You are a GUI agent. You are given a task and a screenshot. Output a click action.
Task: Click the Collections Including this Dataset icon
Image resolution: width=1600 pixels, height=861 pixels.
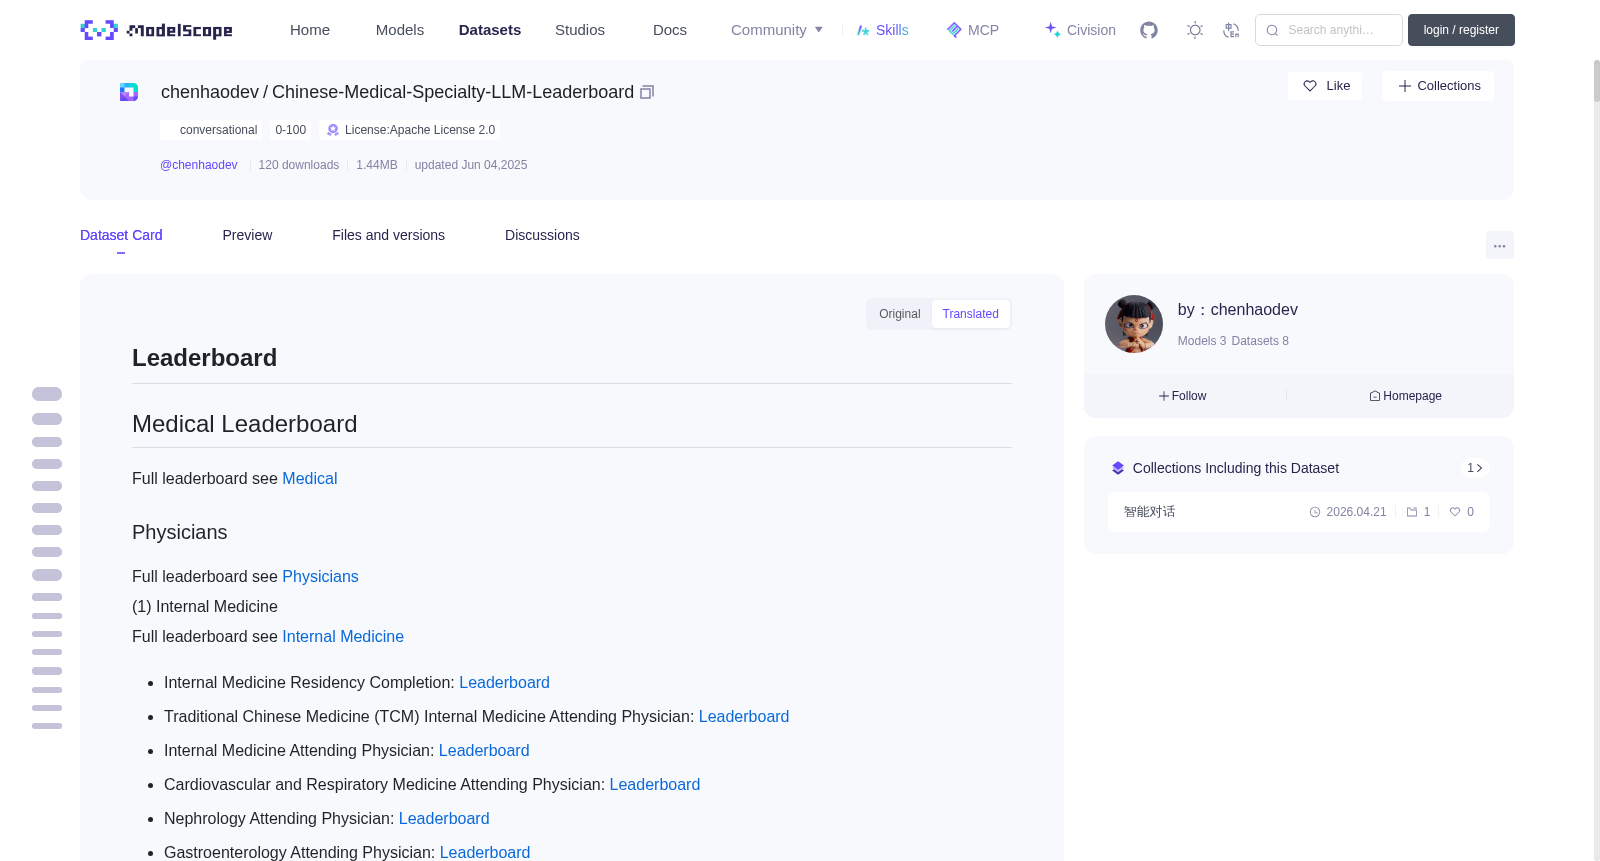click(x=1118, y=468)
